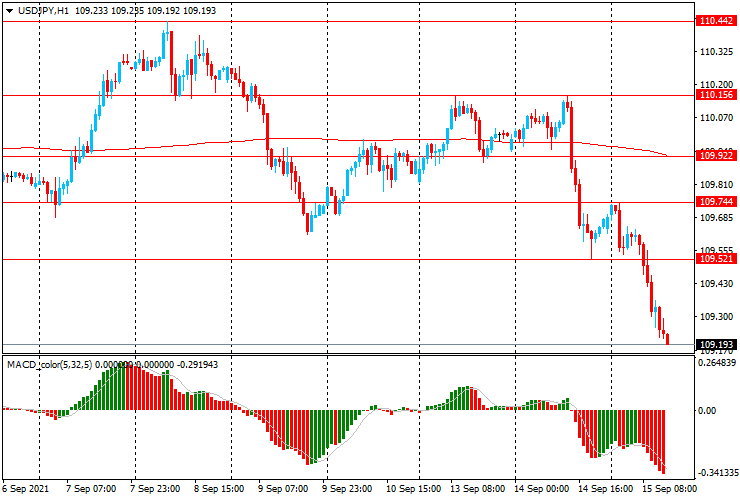The height and width of the screenshot is (500, 740).
Task: Select the 109.922 price level label
Action: click(716, 156)
